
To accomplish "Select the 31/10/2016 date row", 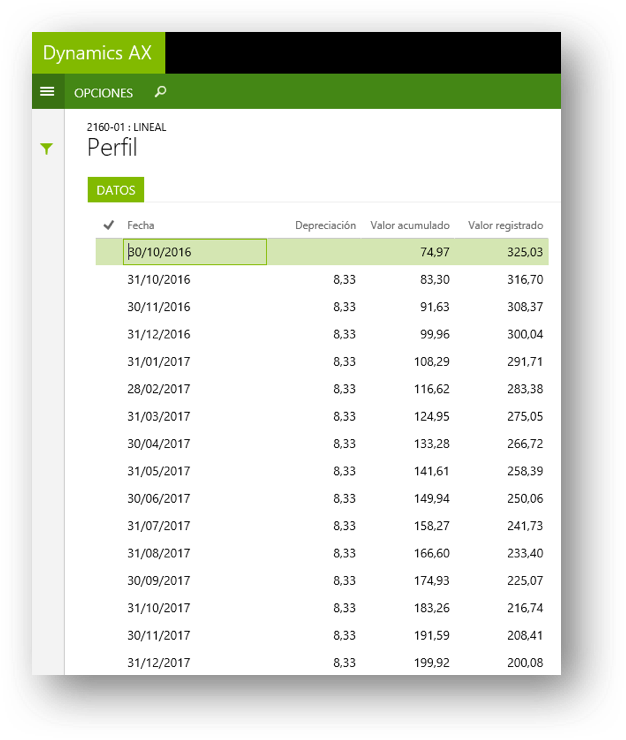I will (x=322, y=279).
